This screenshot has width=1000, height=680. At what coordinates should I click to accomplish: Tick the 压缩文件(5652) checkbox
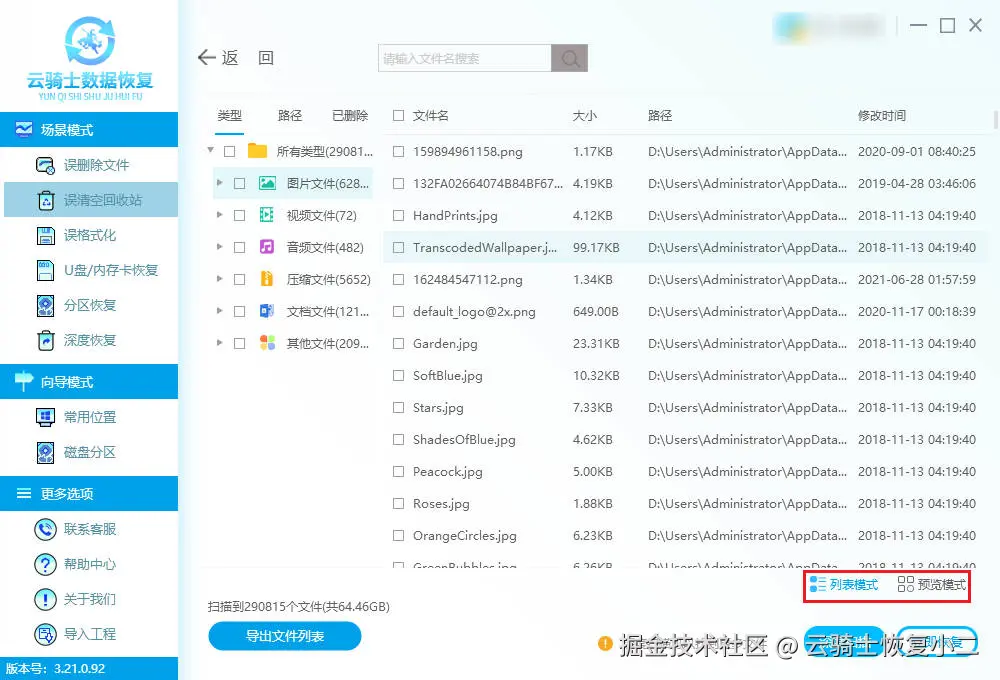click(x=239, y=279)
